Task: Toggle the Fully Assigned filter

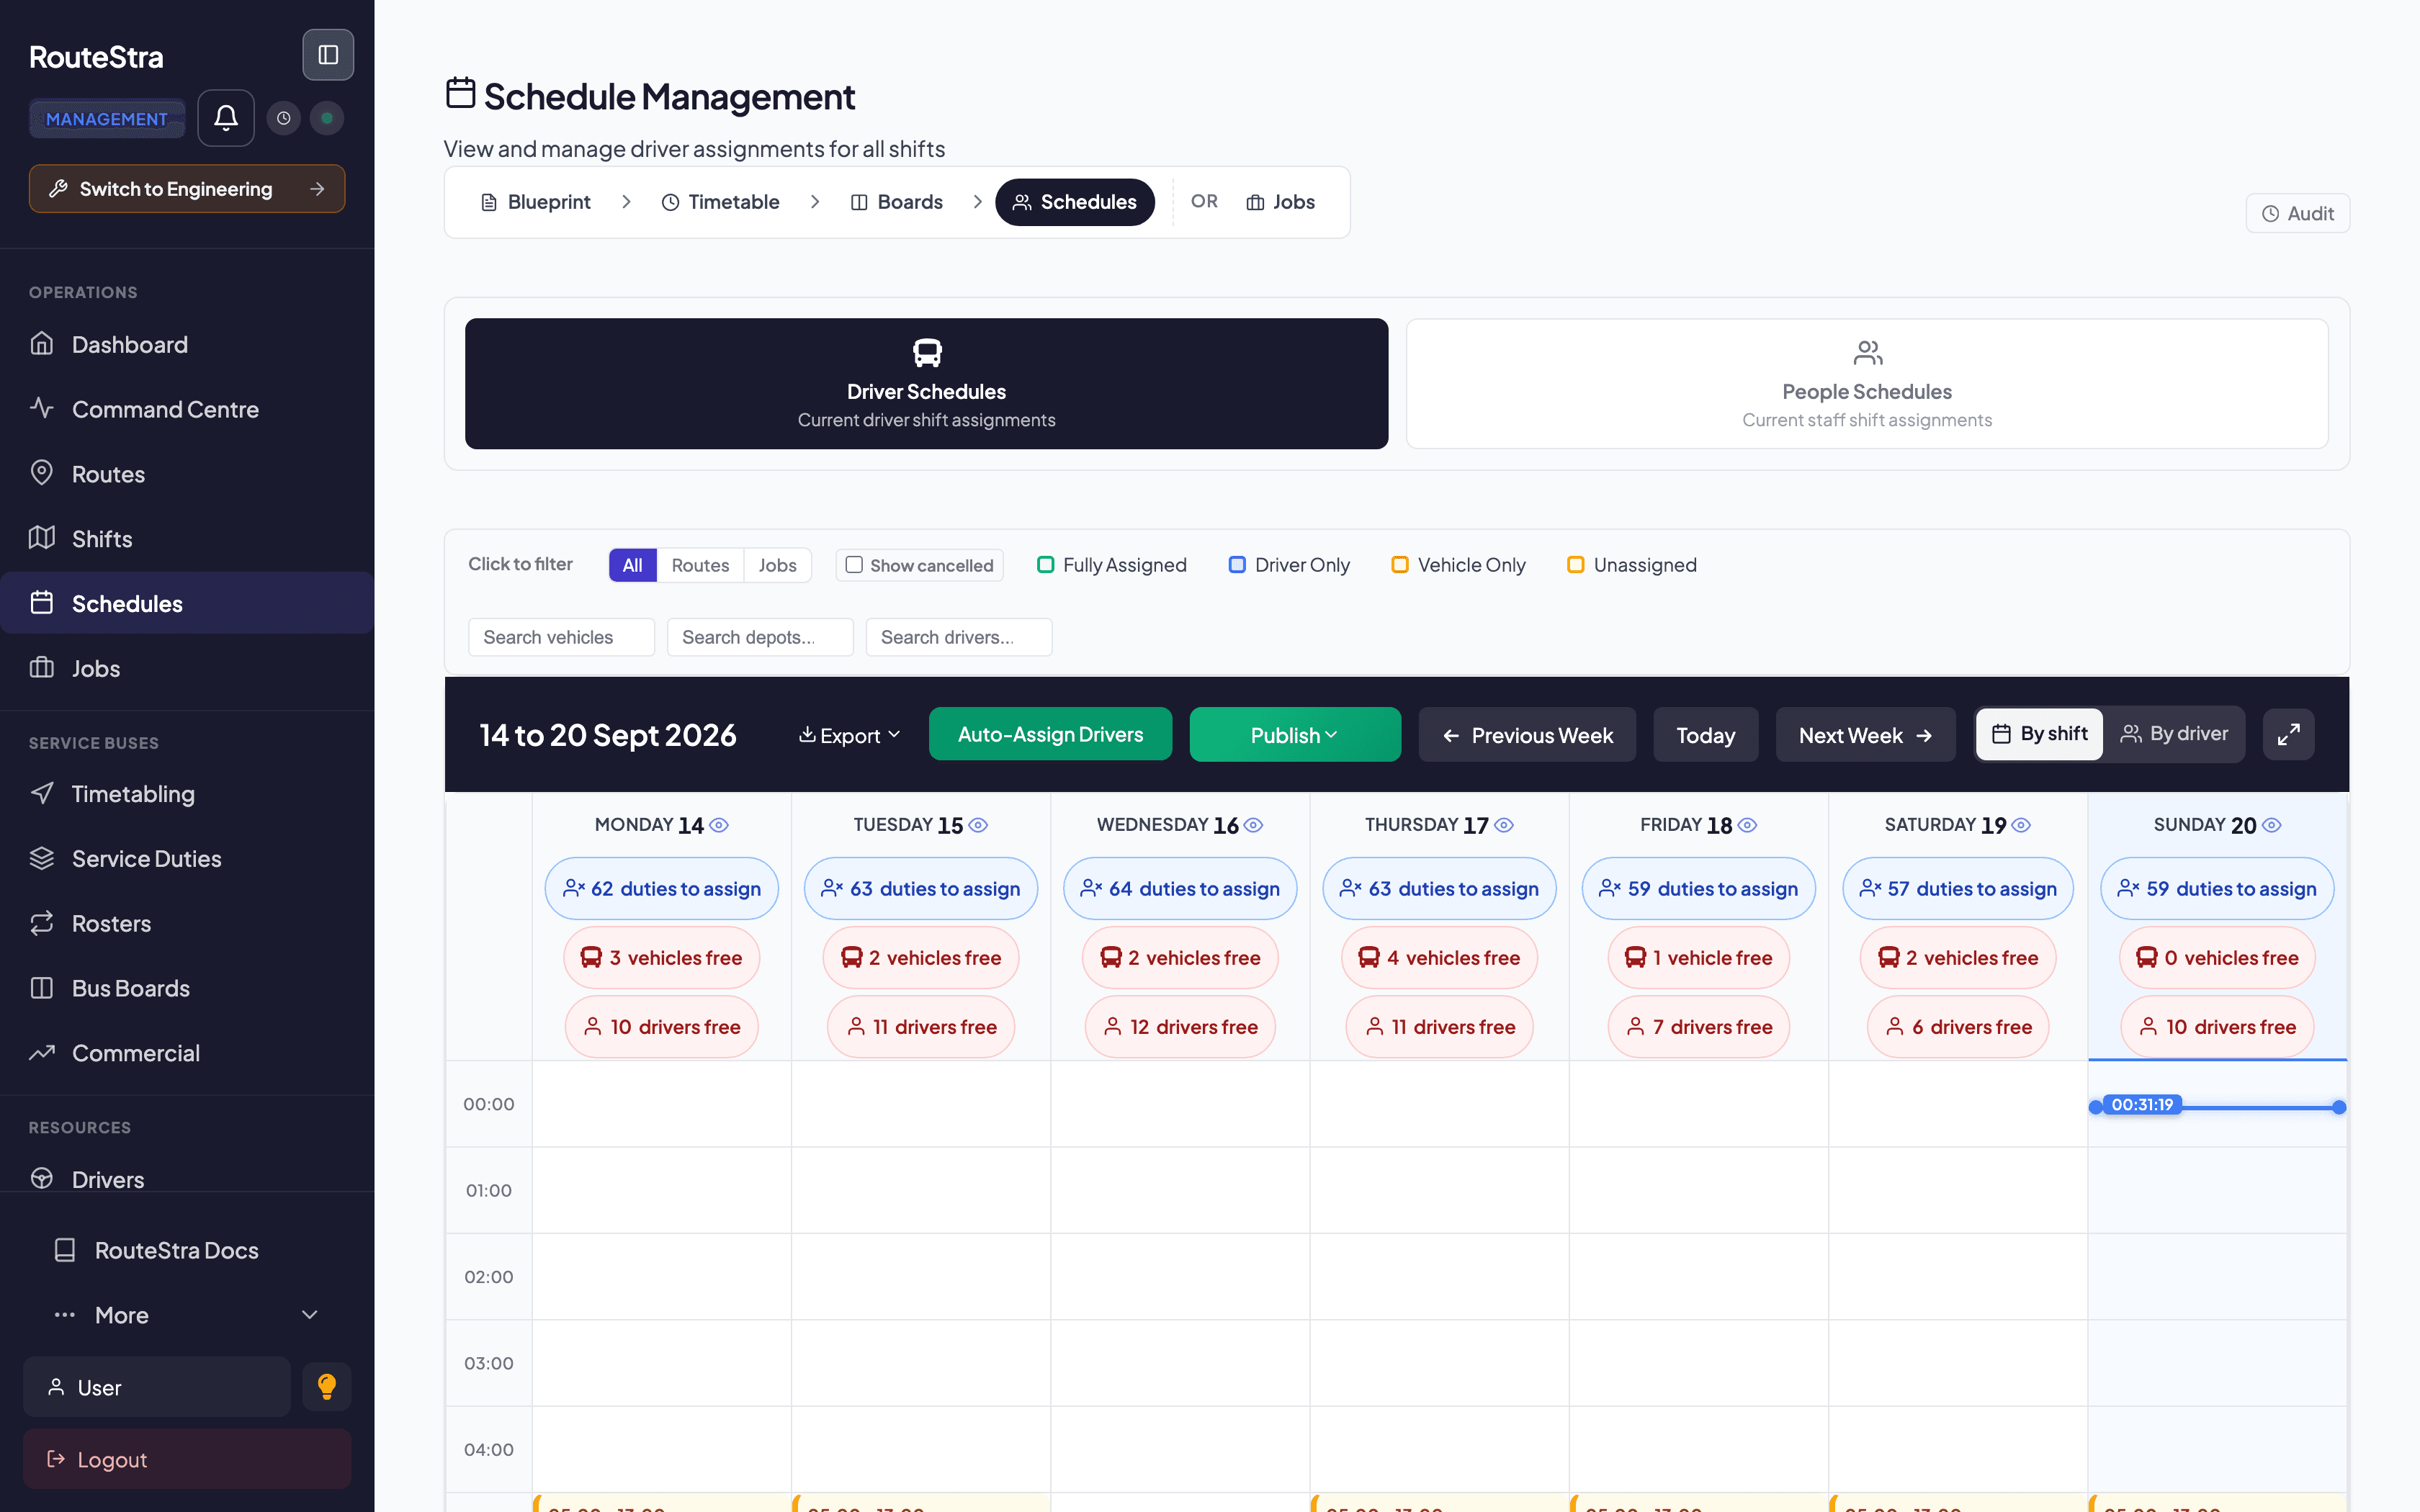Action: pyautogui.click(x=1112, y=565)
